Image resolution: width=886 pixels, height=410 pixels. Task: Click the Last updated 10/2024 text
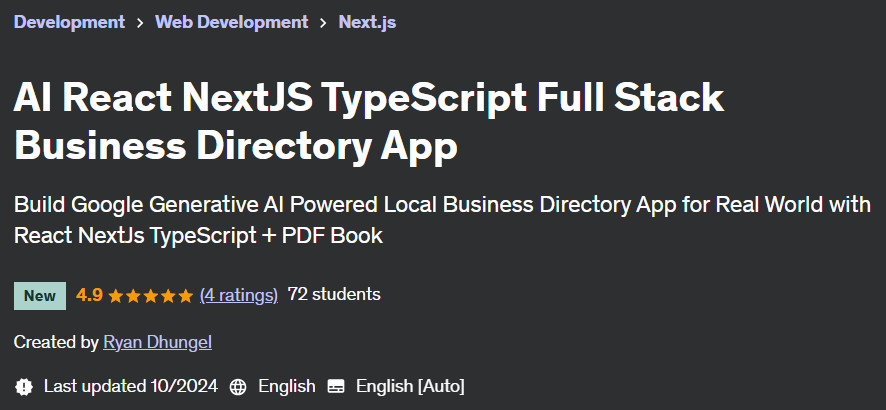(131, 386)
